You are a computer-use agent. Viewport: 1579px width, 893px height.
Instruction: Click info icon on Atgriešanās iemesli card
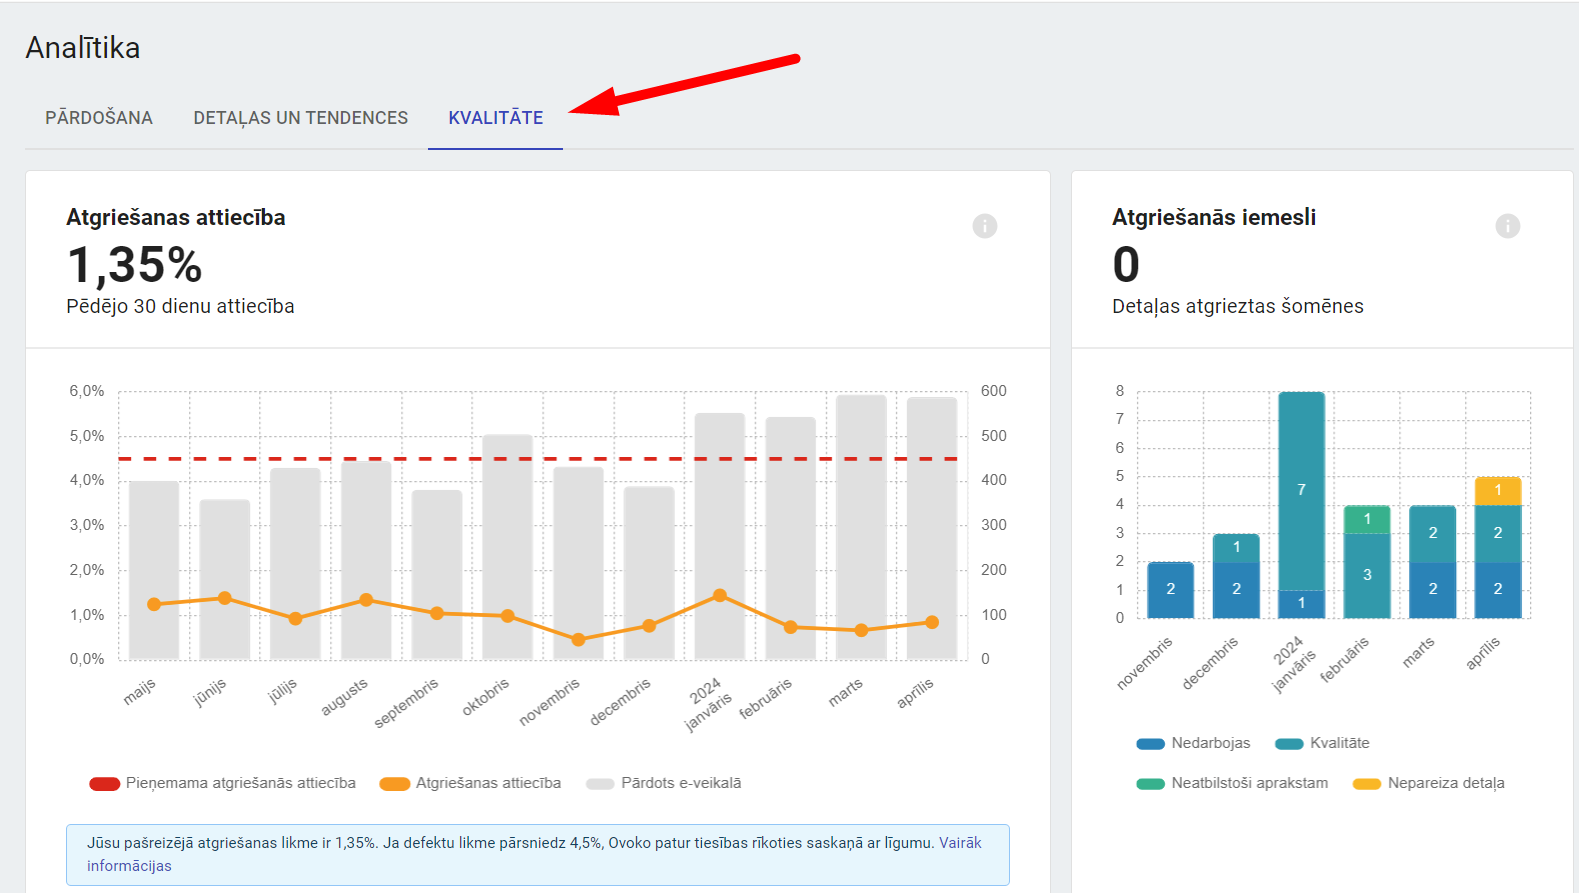tap(1507, 226)
